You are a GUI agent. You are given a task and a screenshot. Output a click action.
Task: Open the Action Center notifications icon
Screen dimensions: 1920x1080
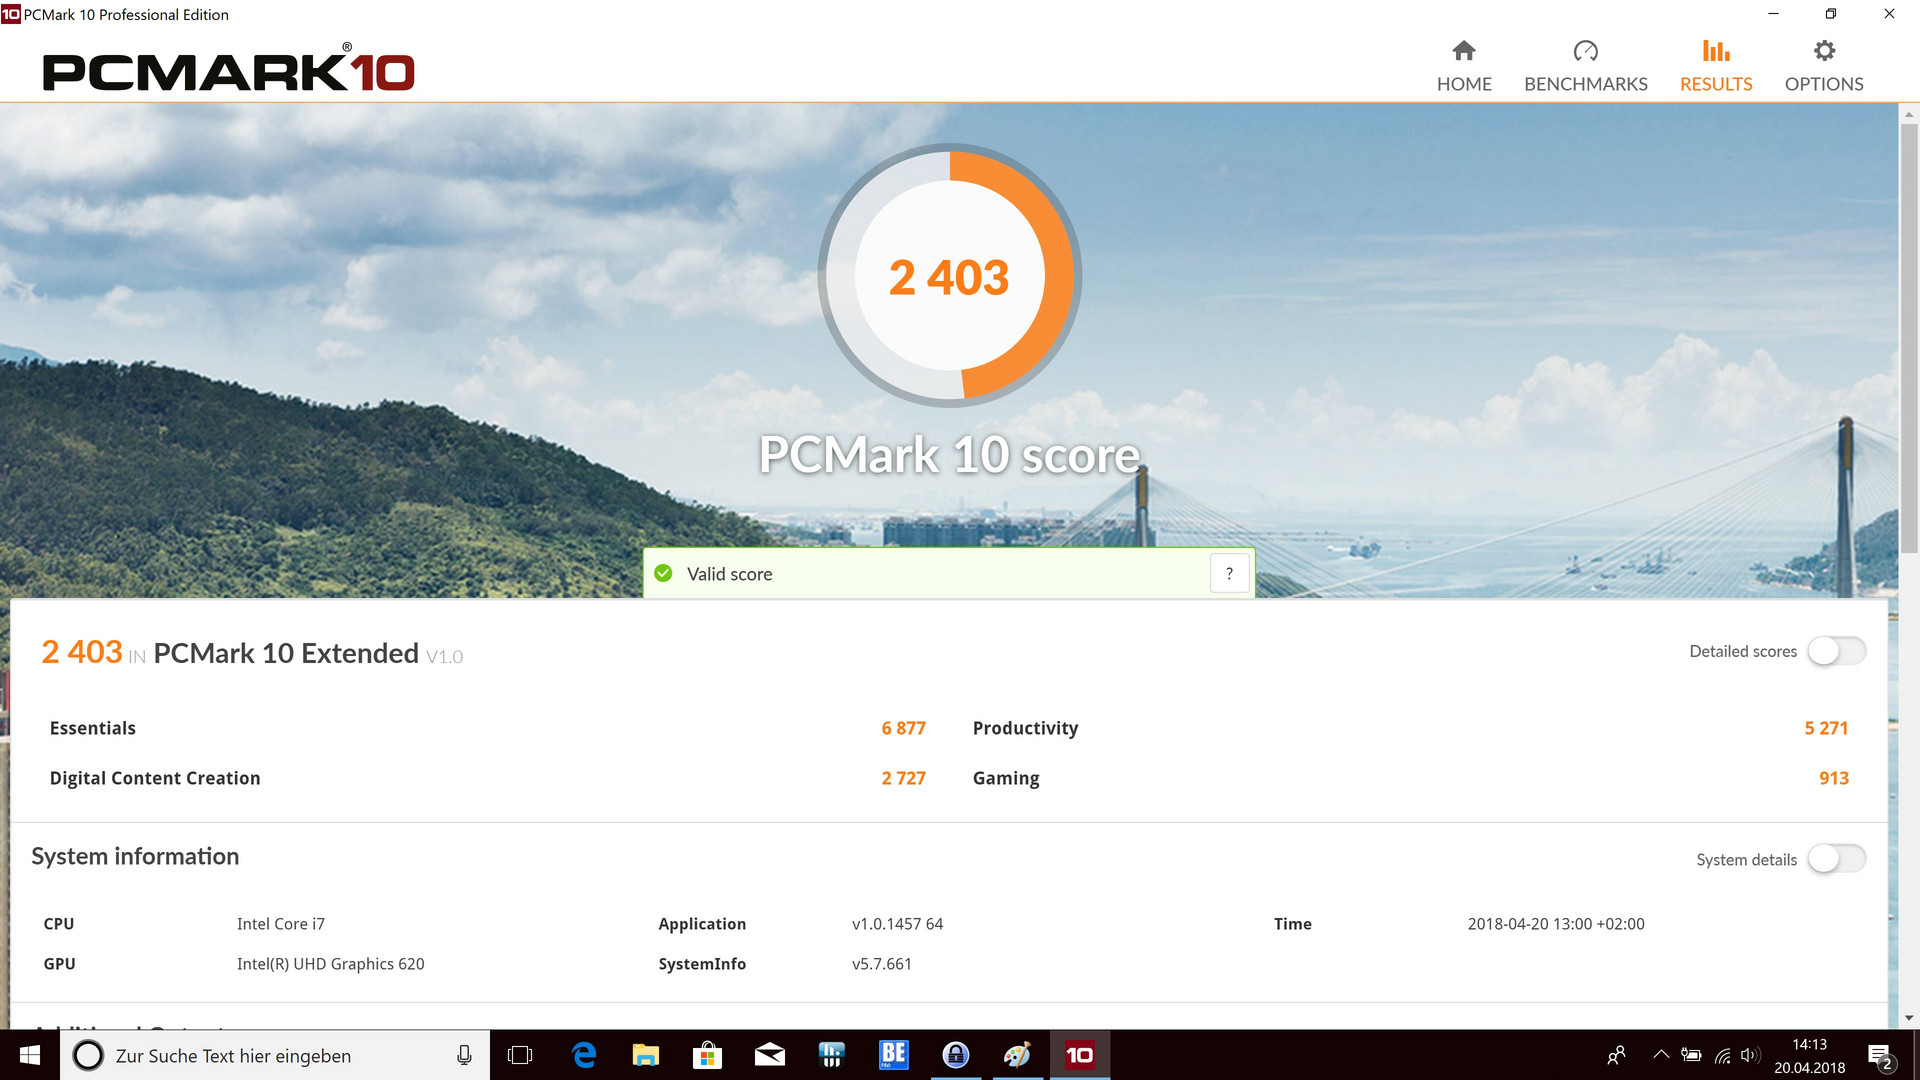(1881, 1056)
